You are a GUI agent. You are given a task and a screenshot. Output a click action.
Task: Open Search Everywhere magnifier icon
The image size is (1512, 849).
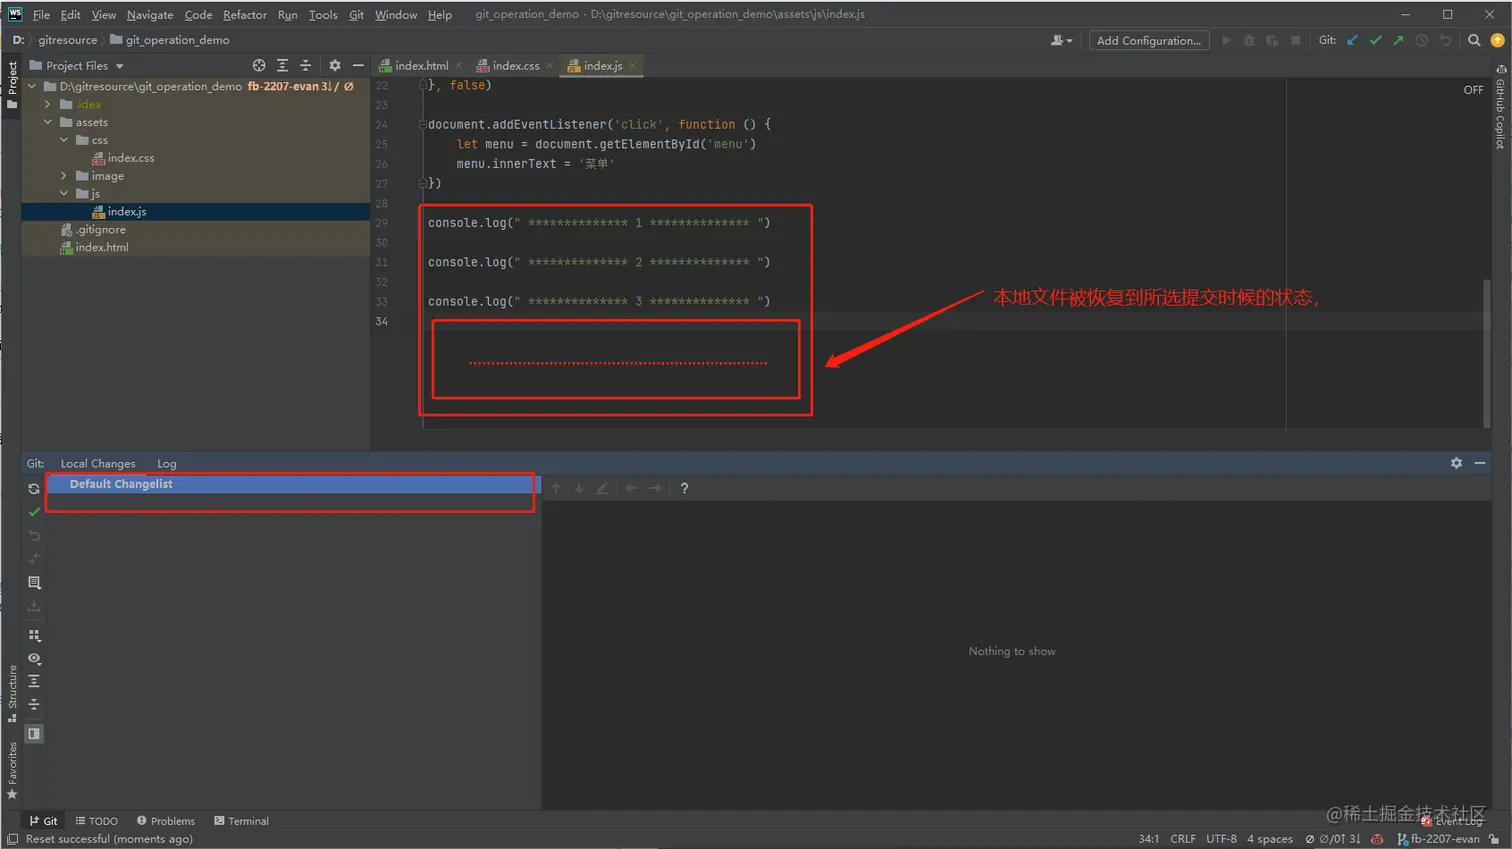pyautogui.click(x=1474, y=40)
